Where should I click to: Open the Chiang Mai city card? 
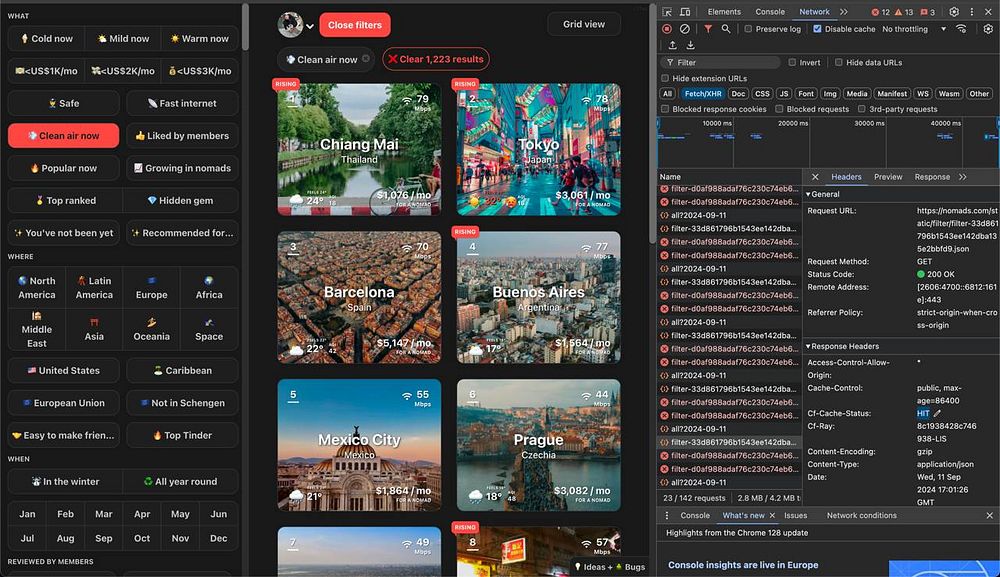click(x=359, y=148)
